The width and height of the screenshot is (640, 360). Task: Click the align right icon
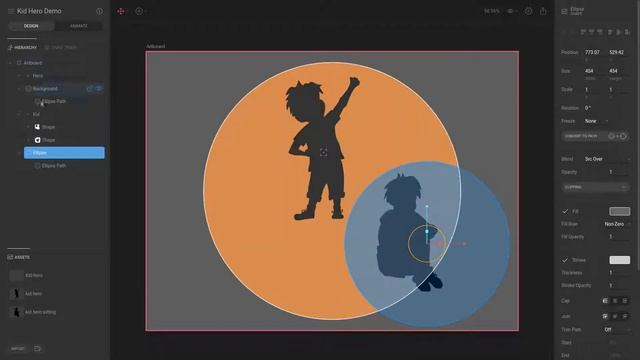(600, 32)
